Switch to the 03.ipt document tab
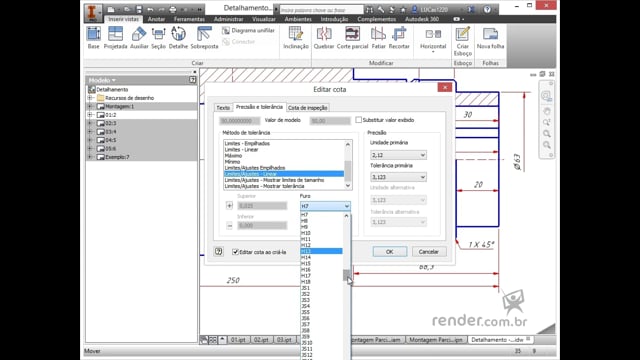The width and height of the screenshot is (640, 360). click(284, 340)
